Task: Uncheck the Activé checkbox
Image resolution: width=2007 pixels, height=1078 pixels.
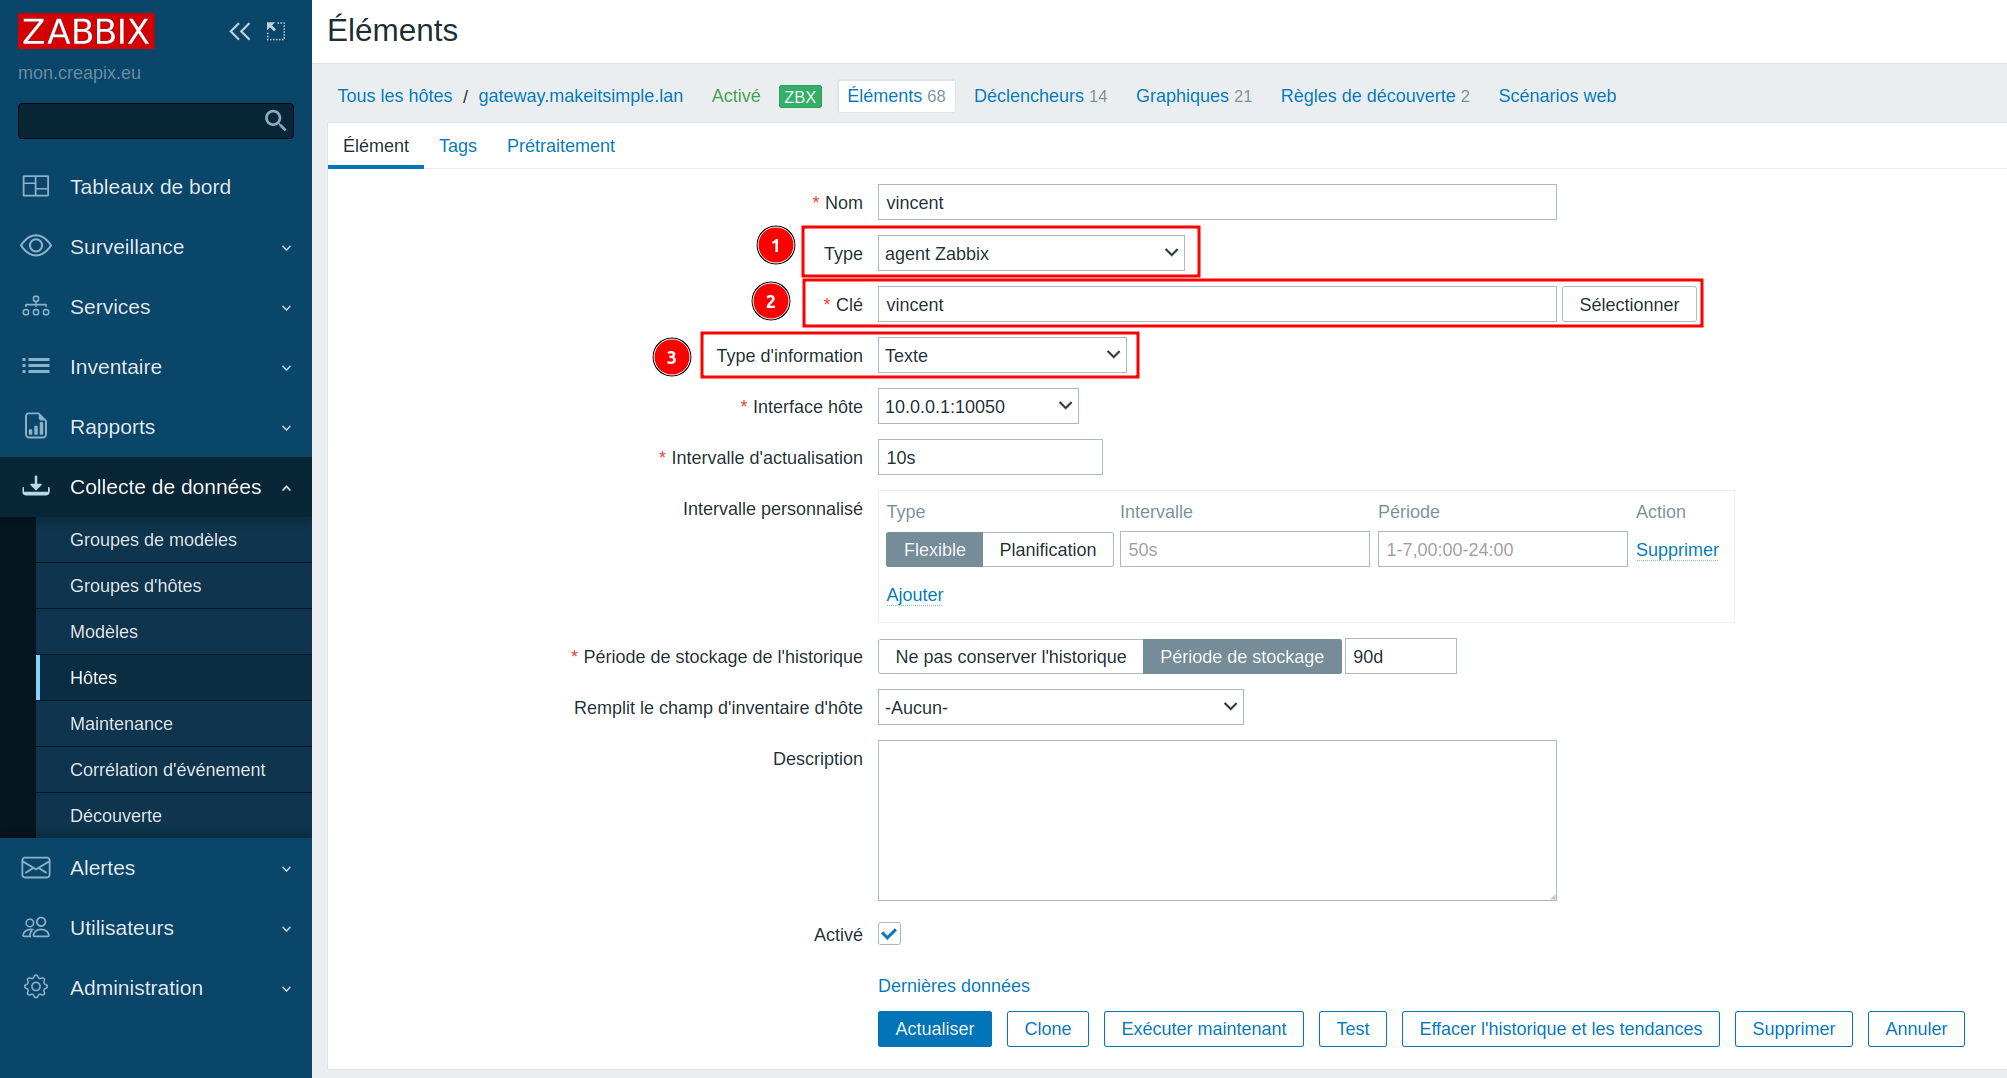Action: coord(889,934)
